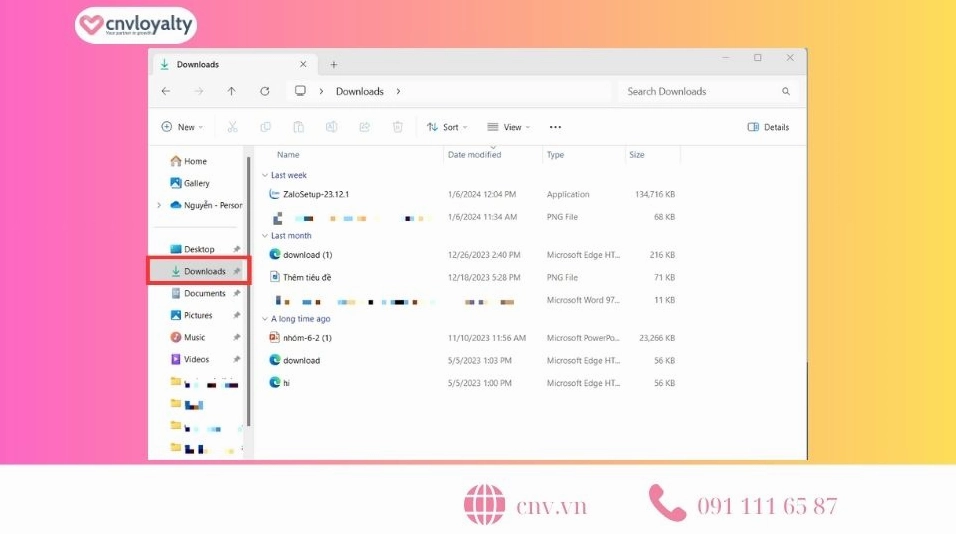Click the 11/10/2023 11:56 AM date cell
Screen dimensions: 956x534
tap(487, 338)
